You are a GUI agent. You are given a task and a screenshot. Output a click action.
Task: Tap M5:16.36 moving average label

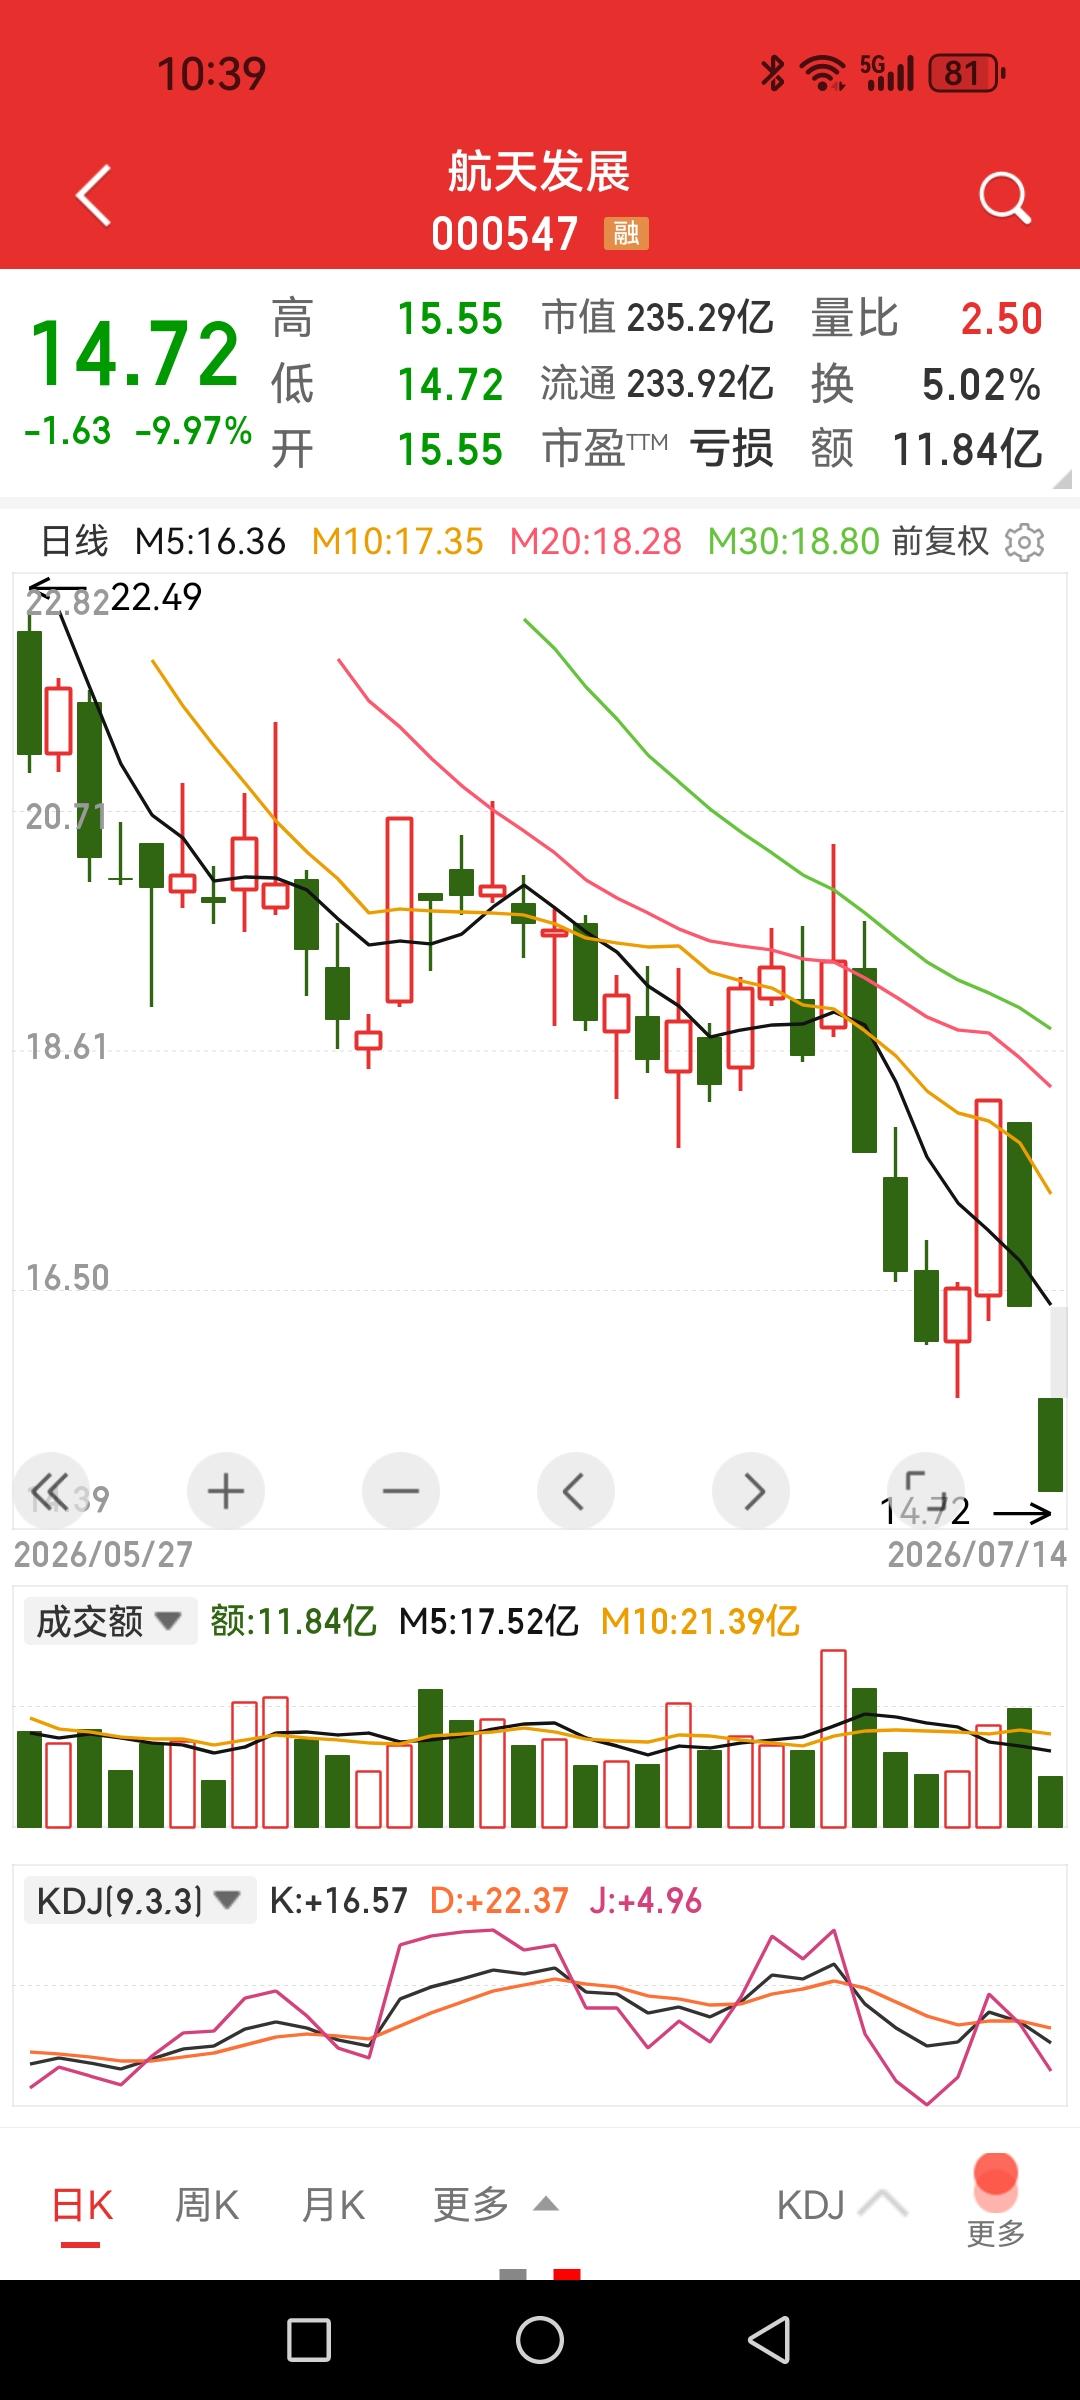210,542
